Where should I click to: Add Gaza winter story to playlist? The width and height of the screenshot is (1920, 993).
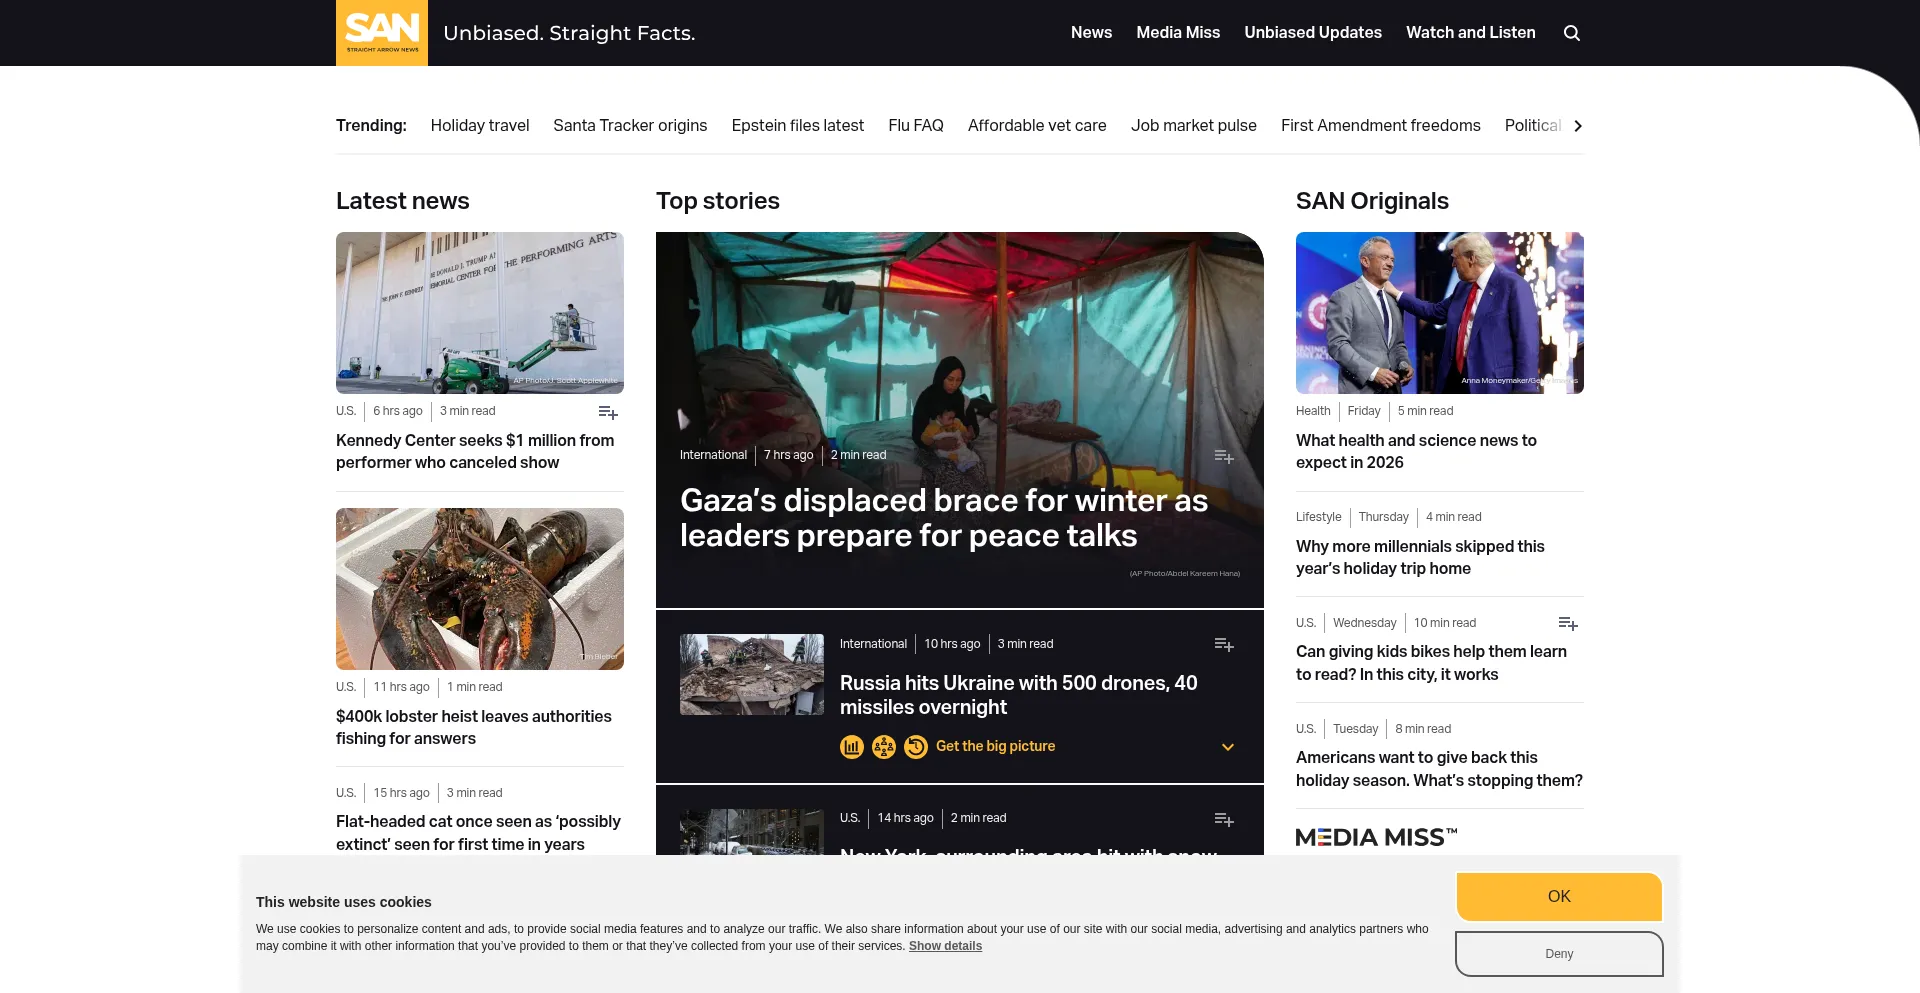[1223, 456]
